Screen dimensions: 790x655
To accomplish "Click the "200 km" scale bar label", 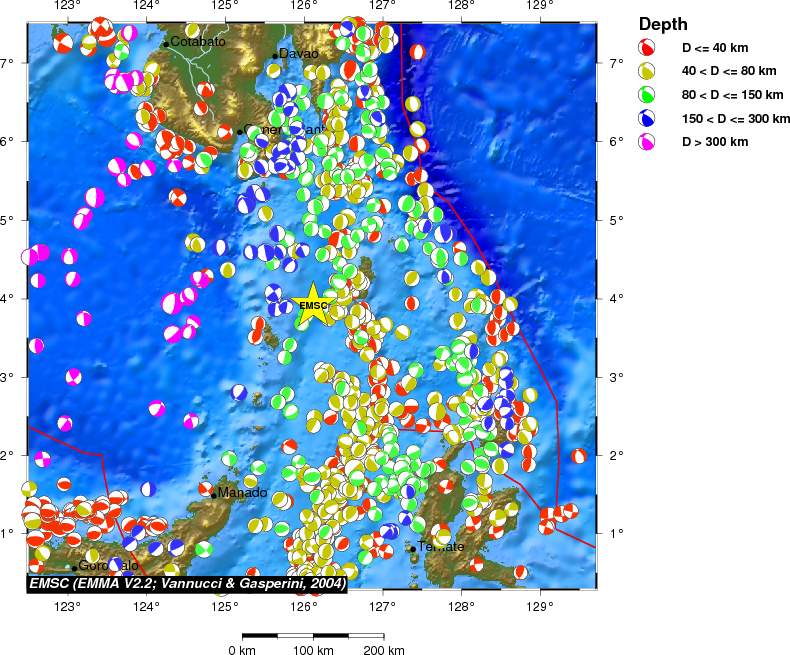I will point(383,650).
